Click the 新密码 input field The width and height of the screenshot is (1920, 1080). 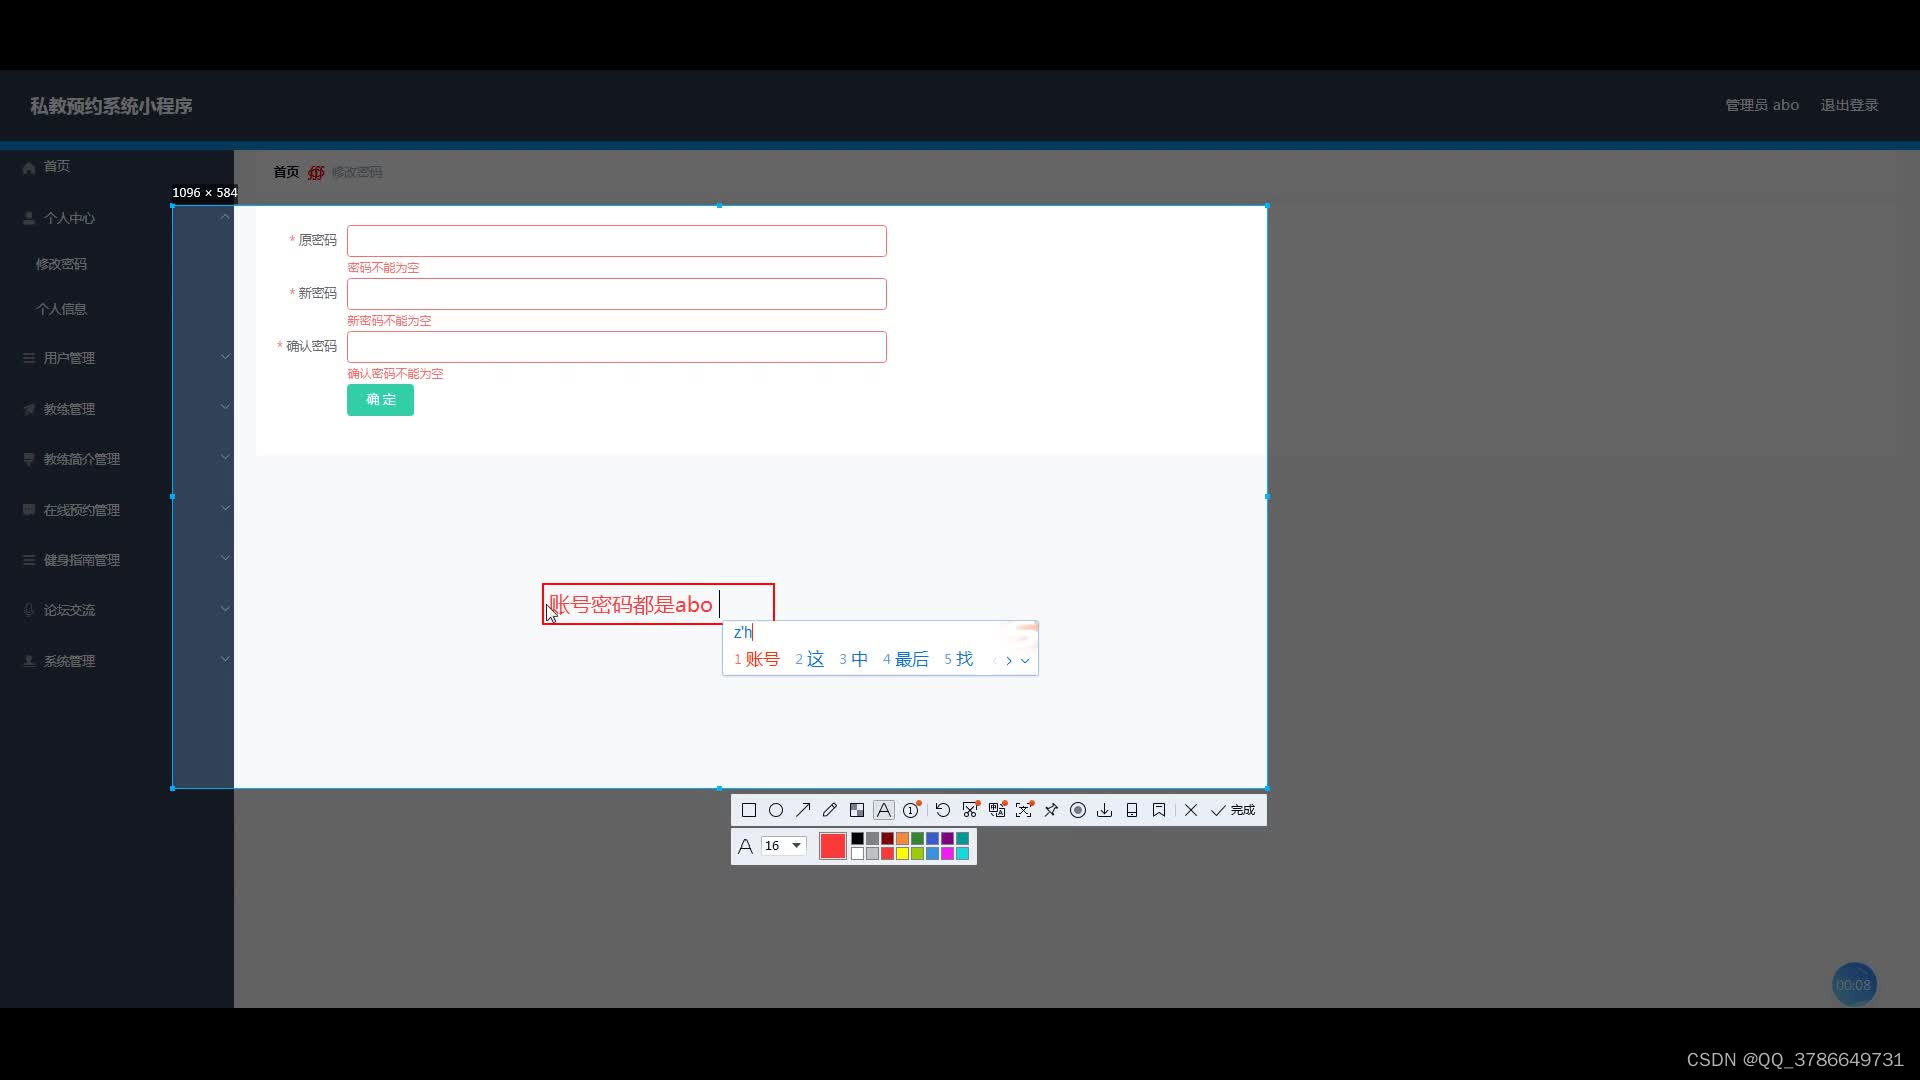point(617,294)
